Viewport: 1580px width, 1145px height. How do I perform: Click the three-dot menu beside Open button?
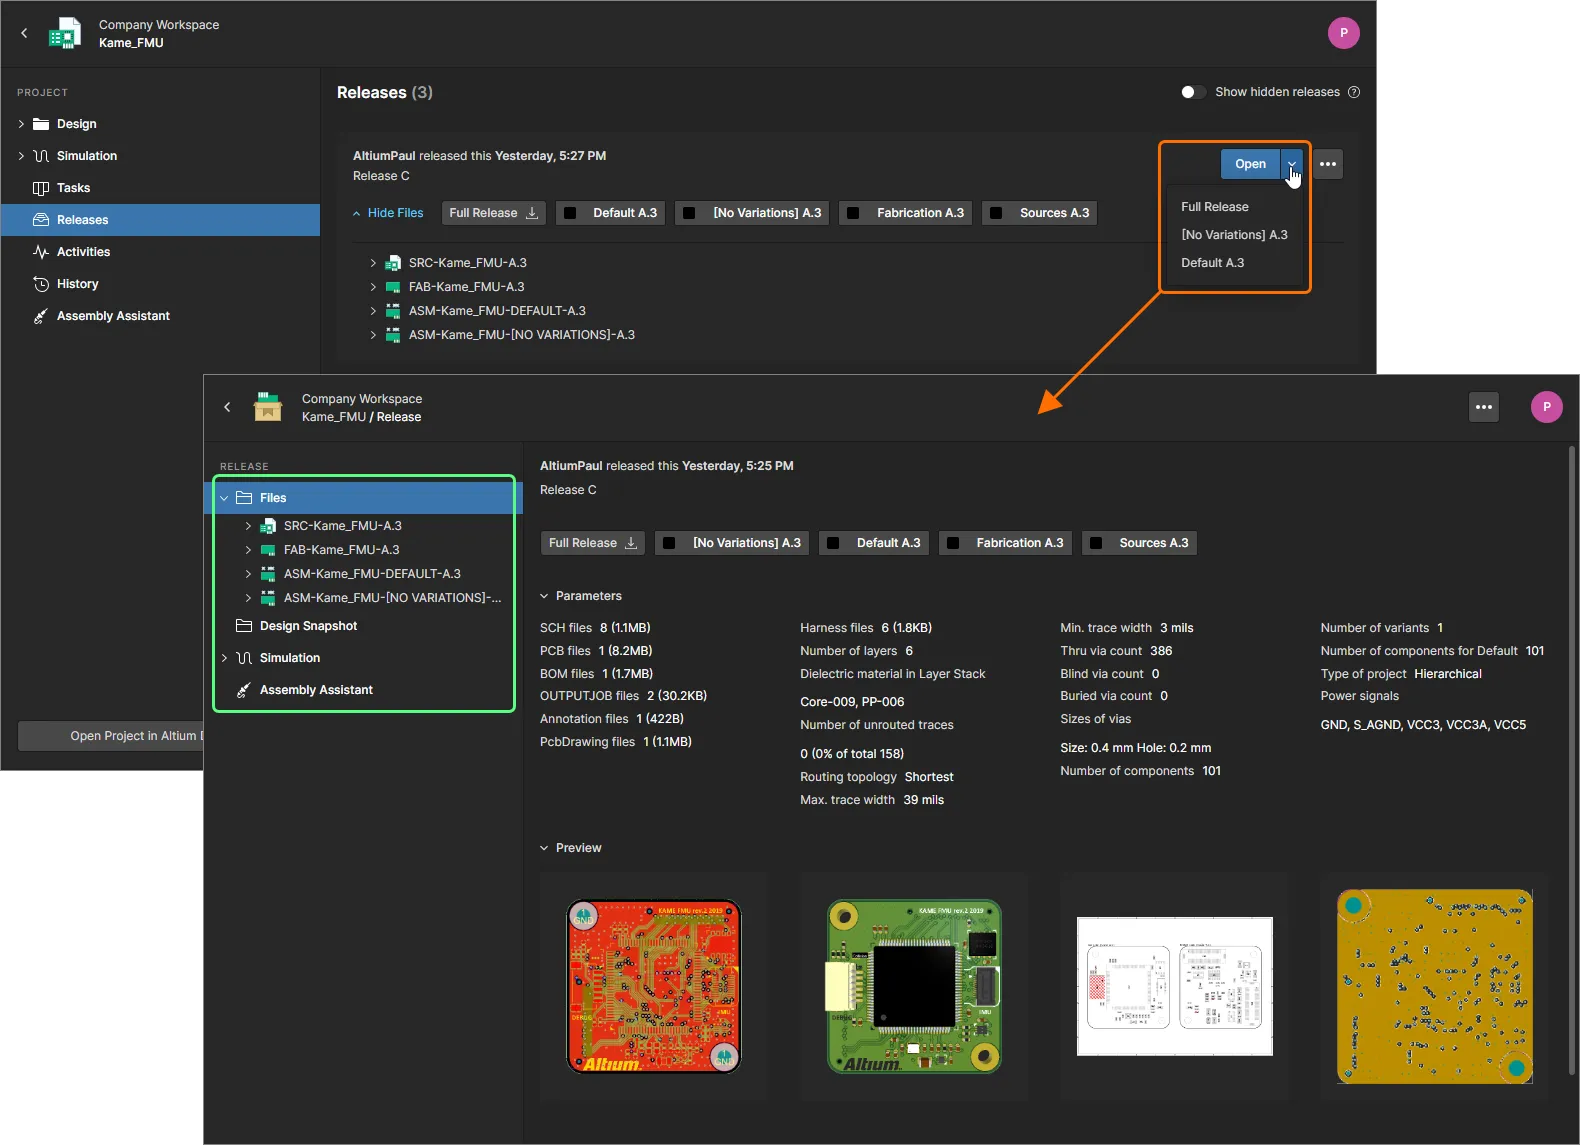1327,164
